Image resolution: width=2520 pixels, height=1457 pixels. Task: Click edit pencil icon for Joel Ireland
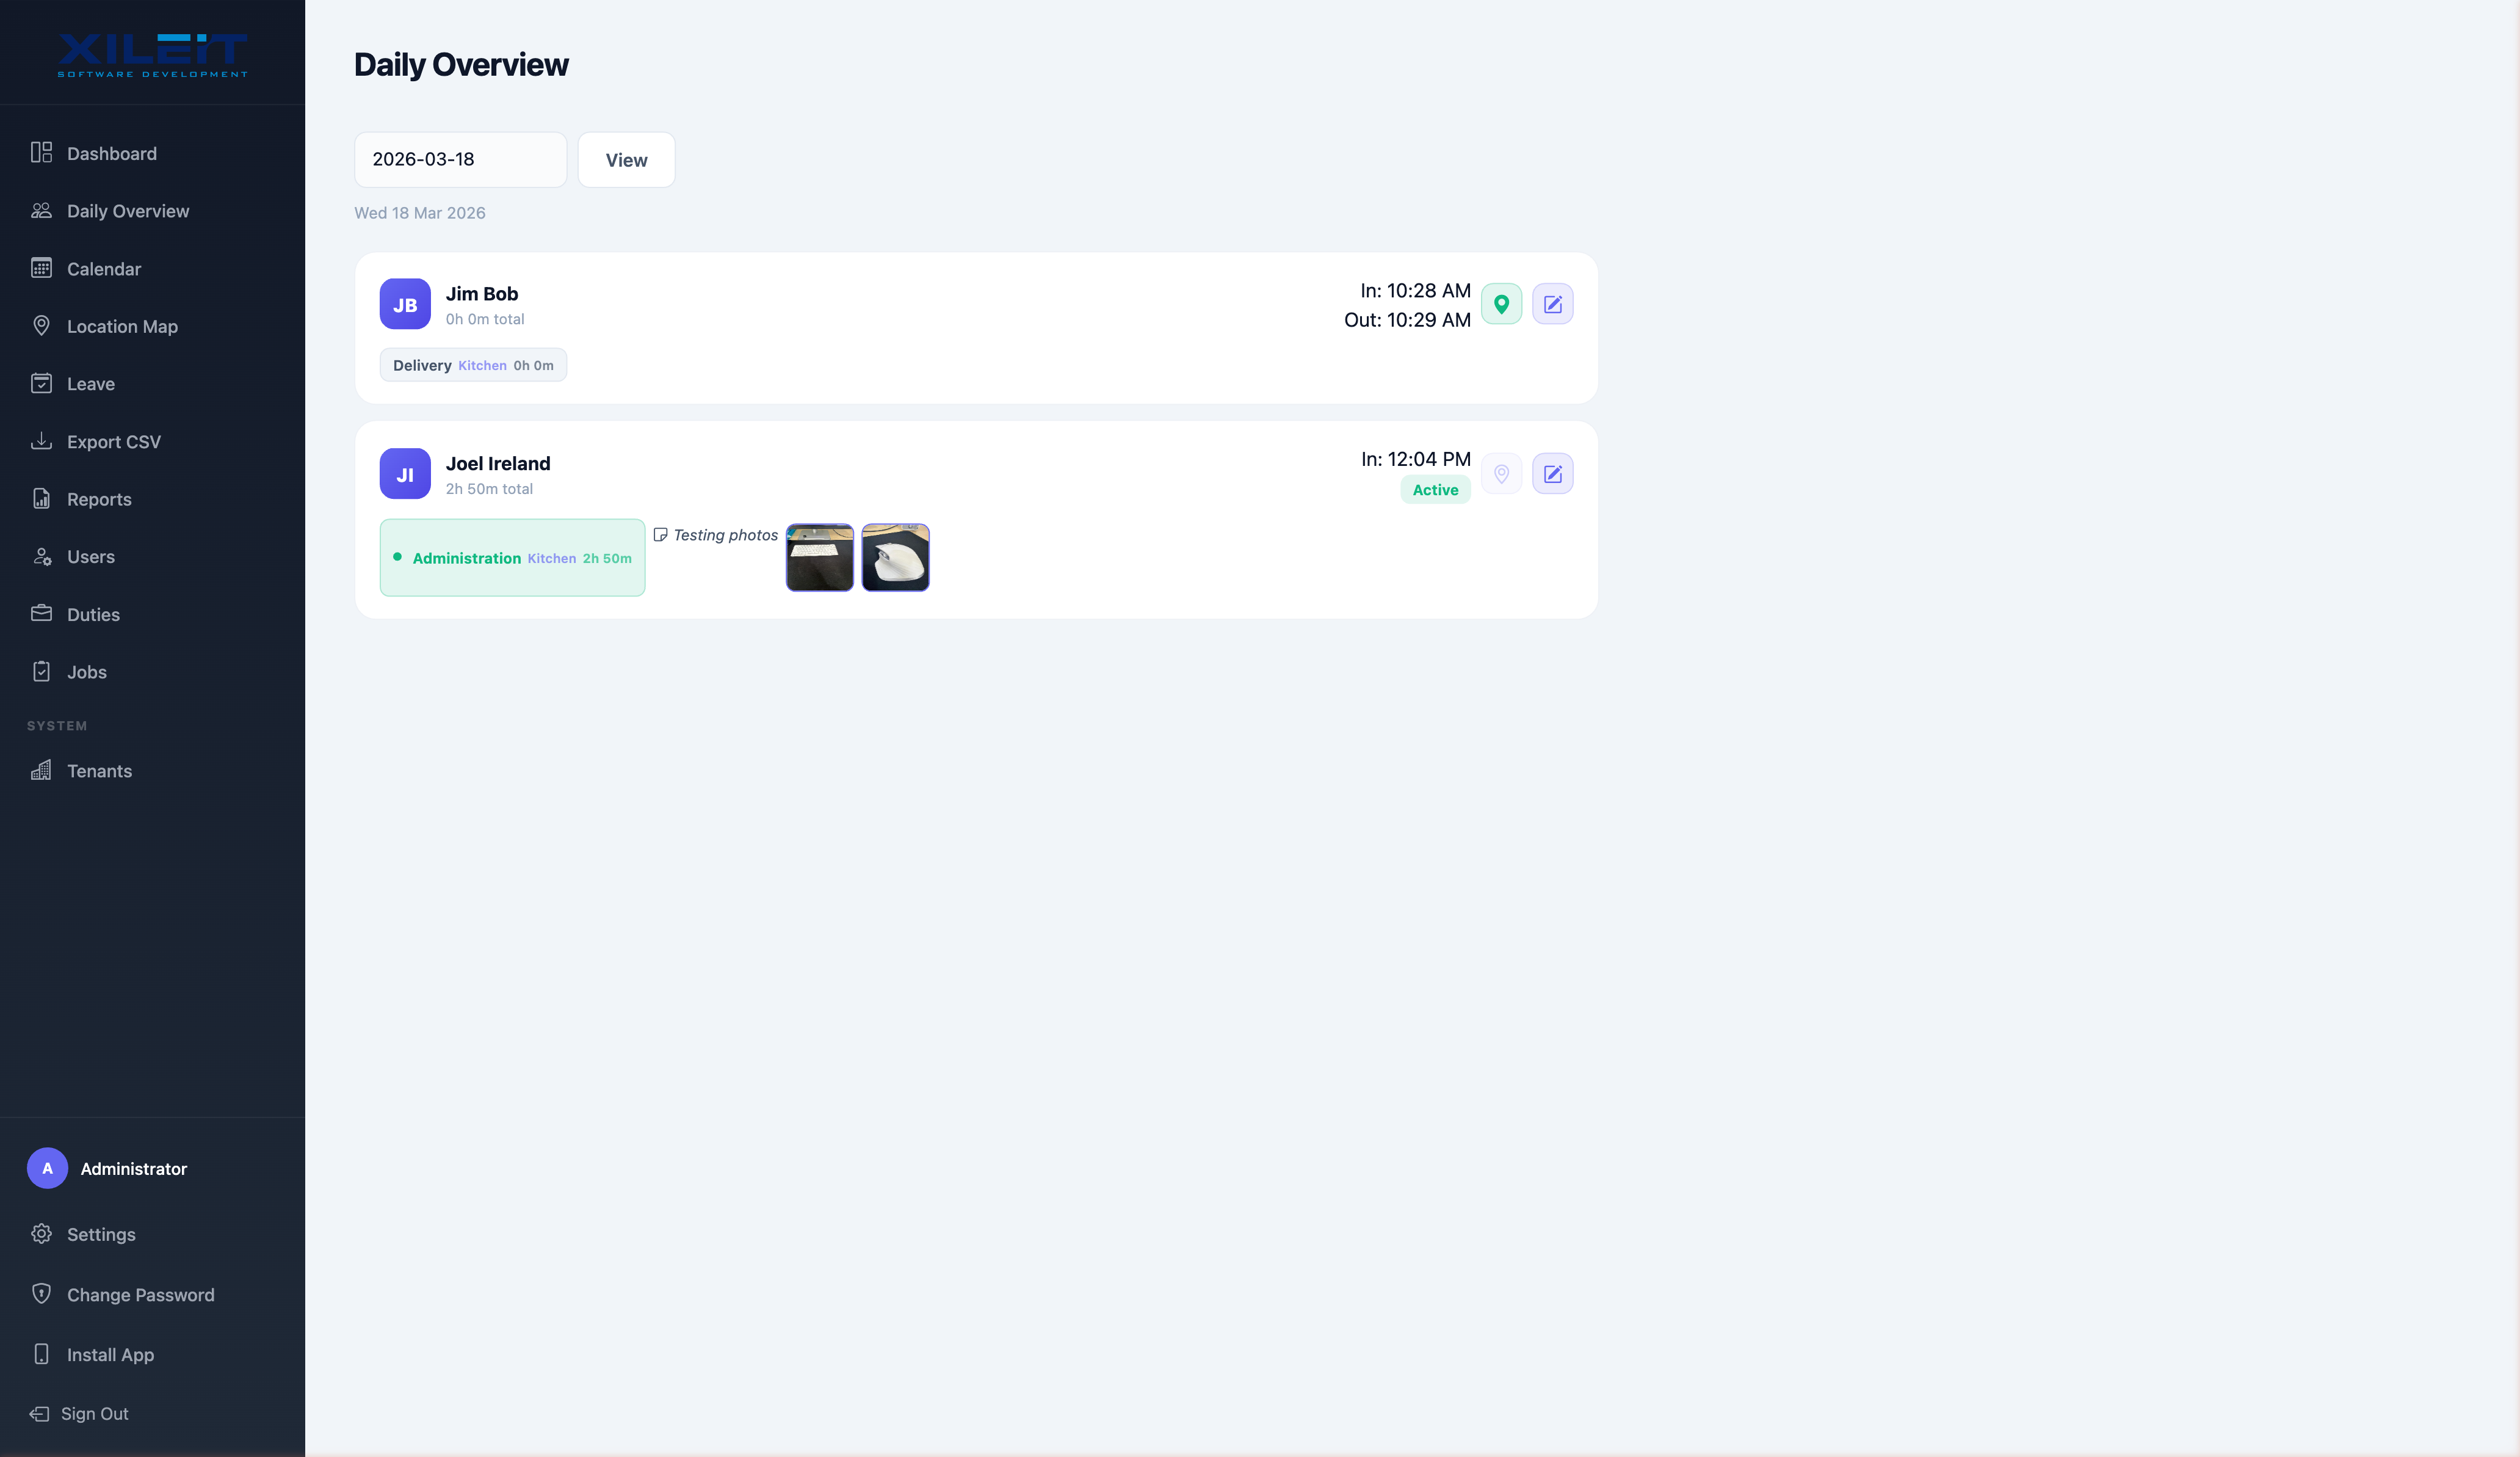tap(1552, 474)
